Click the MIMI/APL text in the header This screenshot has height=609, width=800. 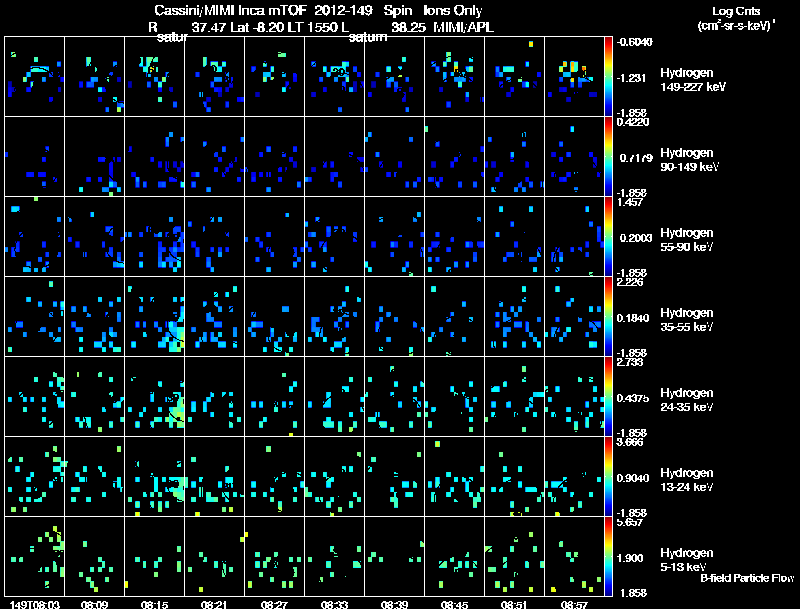click(x=463, y=27)
